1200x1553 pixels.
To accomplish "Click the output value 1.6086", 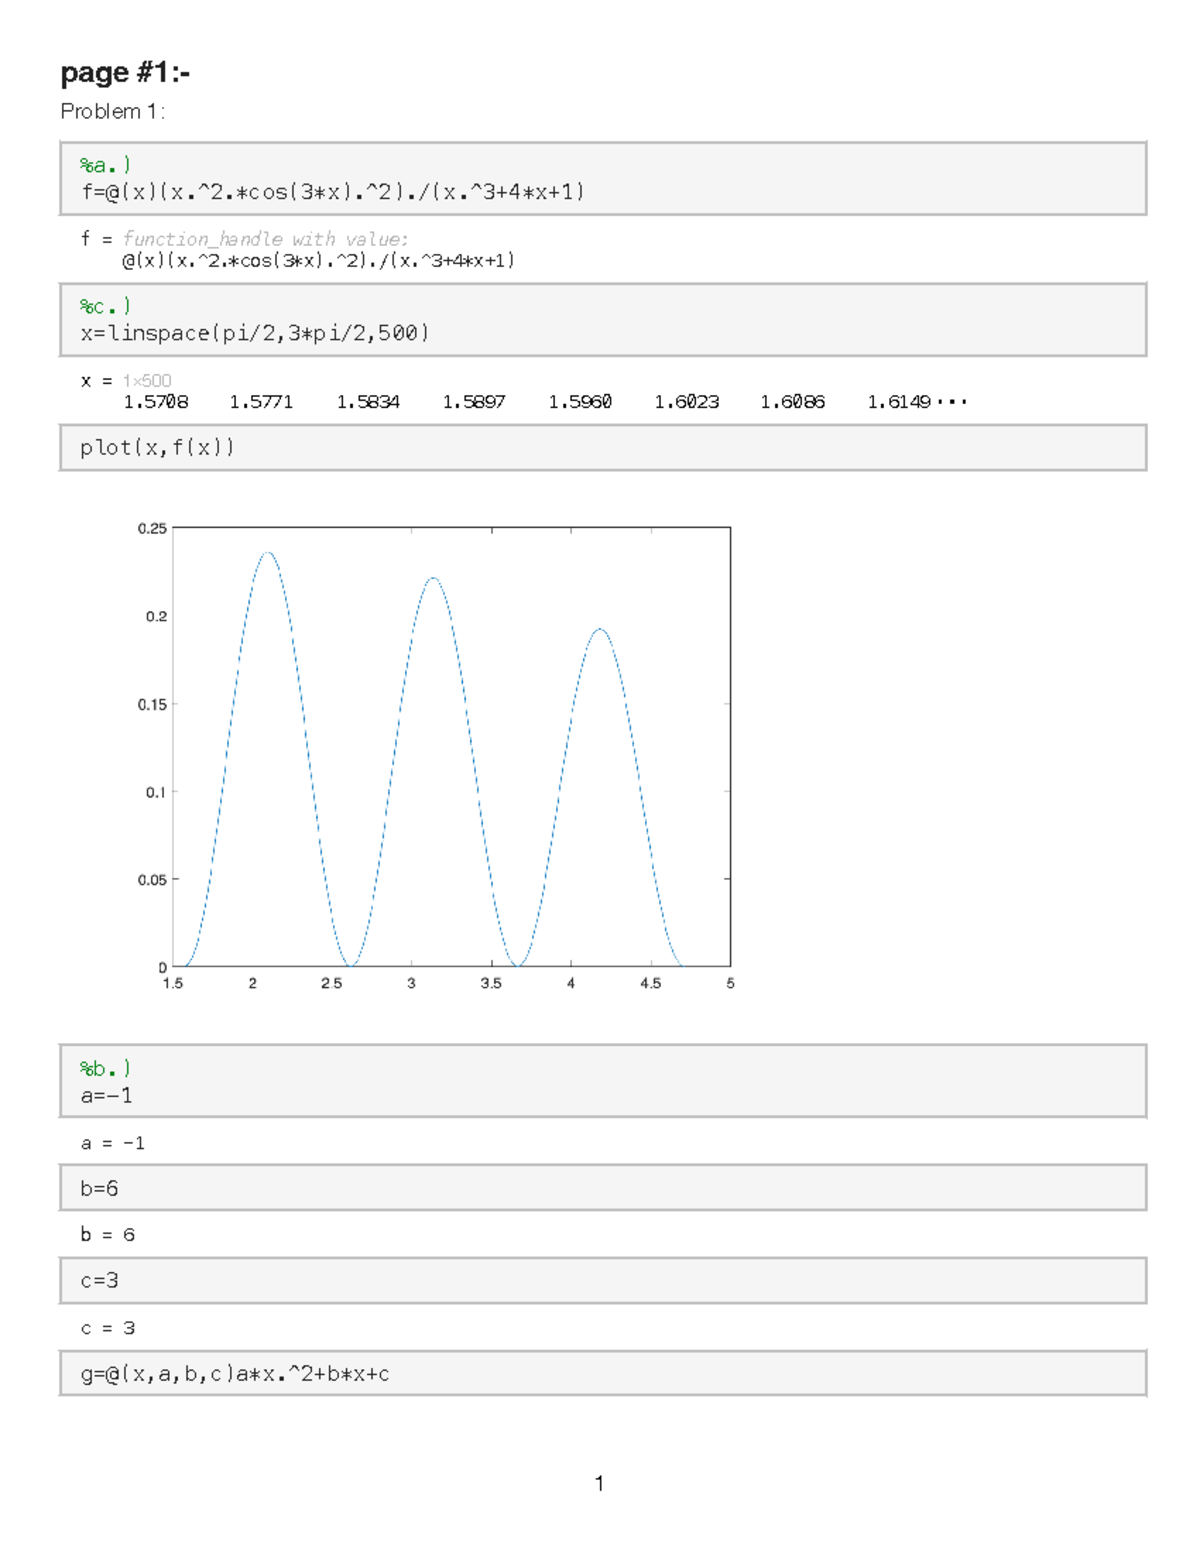I will tap(793, 402).
